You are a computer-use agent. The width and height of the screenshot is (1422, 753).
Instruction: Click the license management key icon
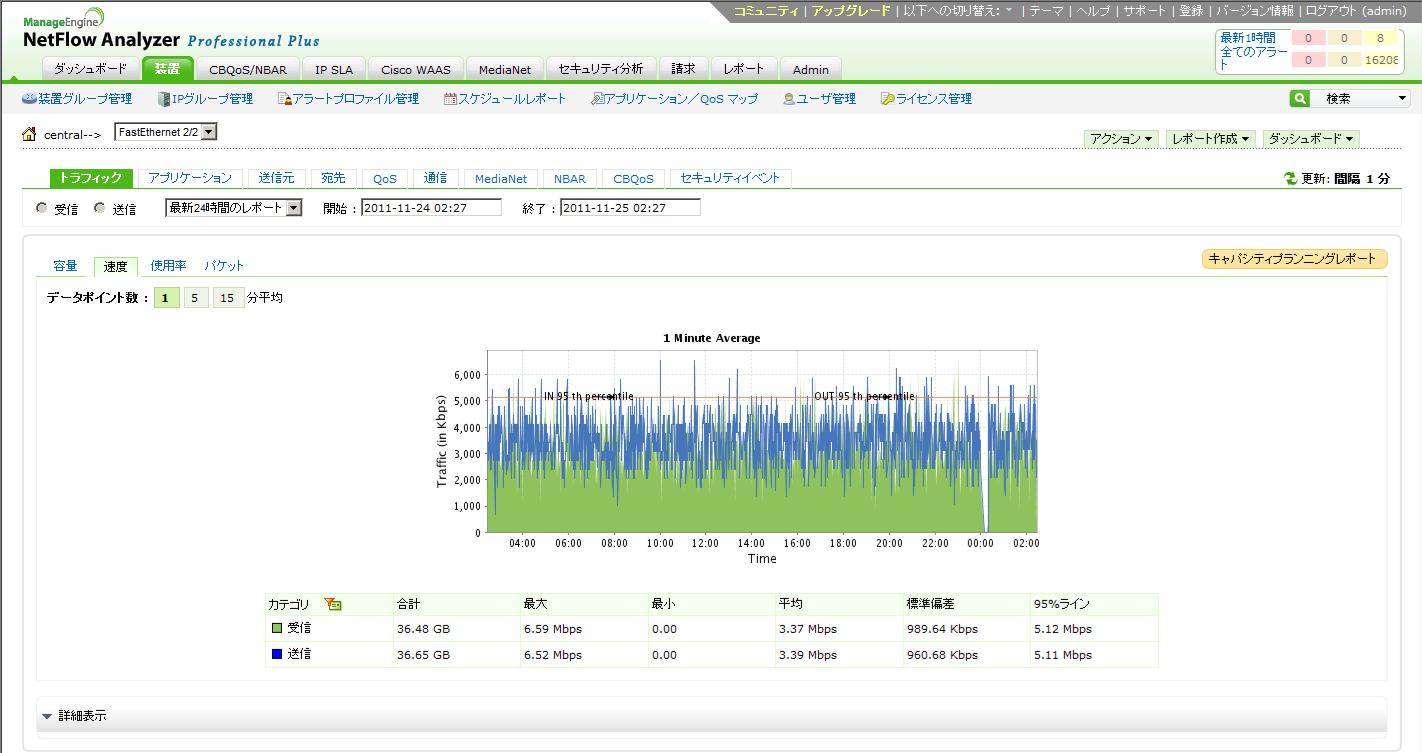click(887, 99)
